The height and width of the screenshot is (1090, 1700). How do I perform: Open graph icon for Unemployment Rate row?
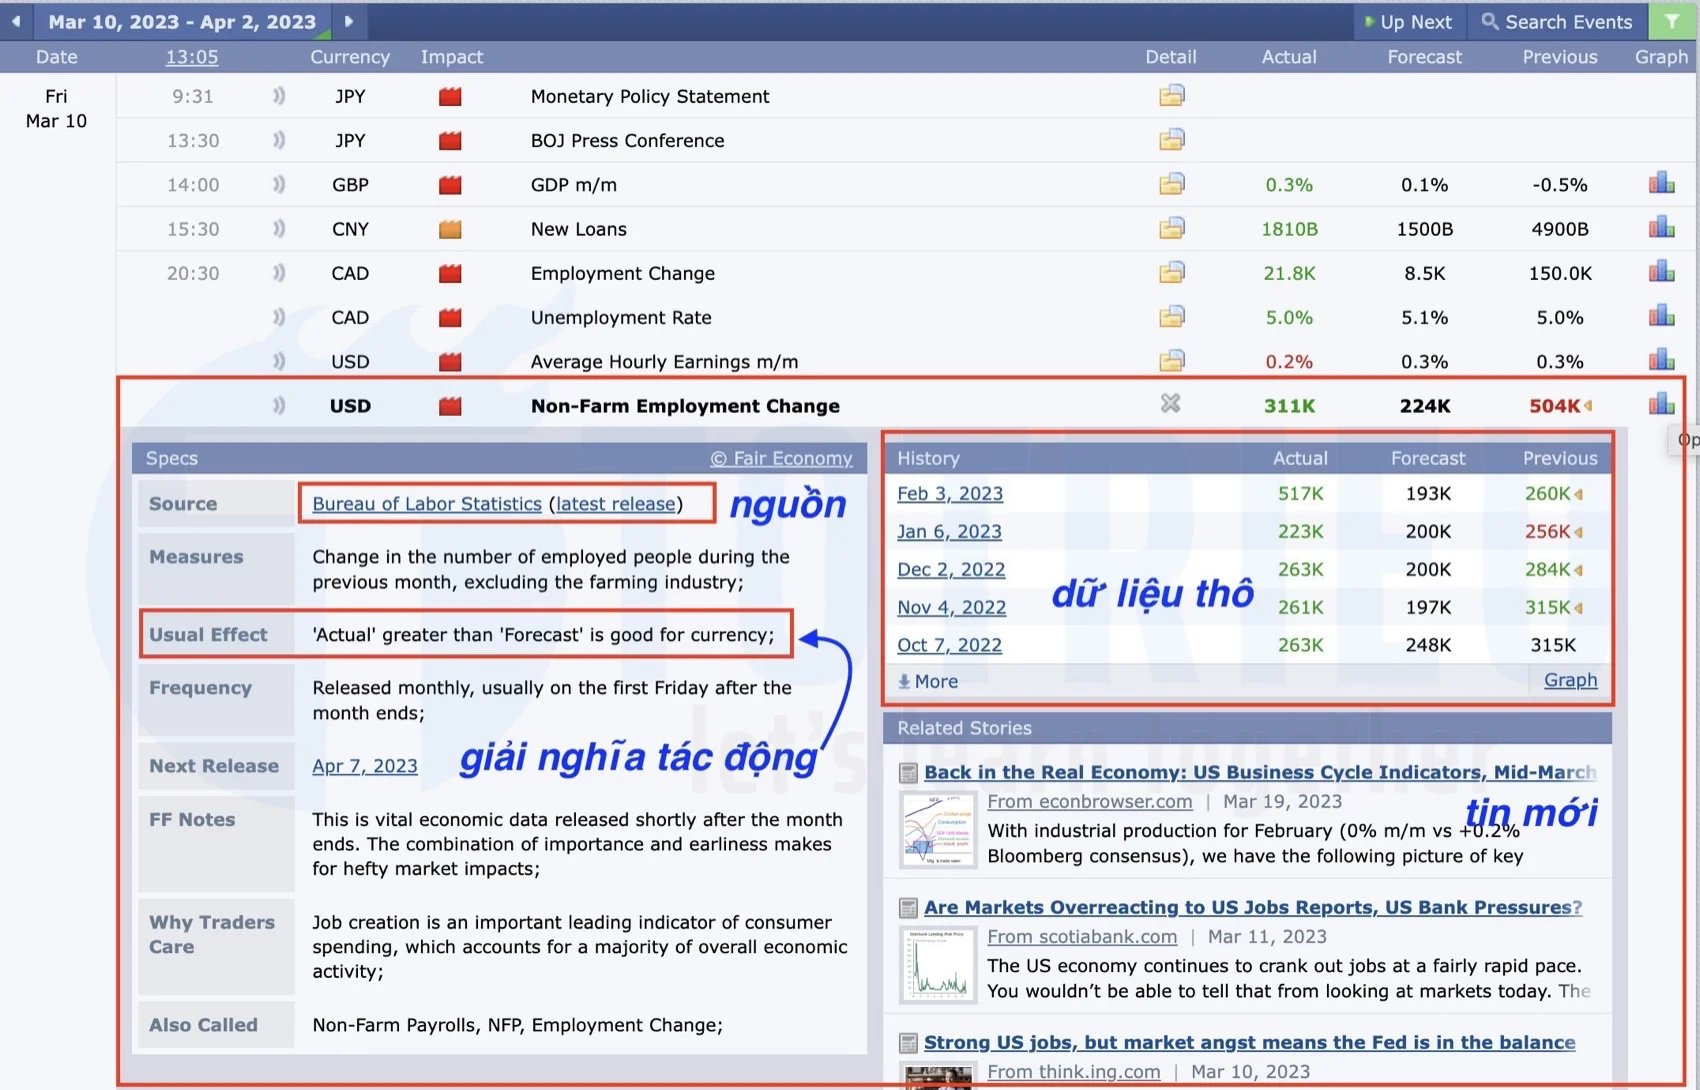1661,316
